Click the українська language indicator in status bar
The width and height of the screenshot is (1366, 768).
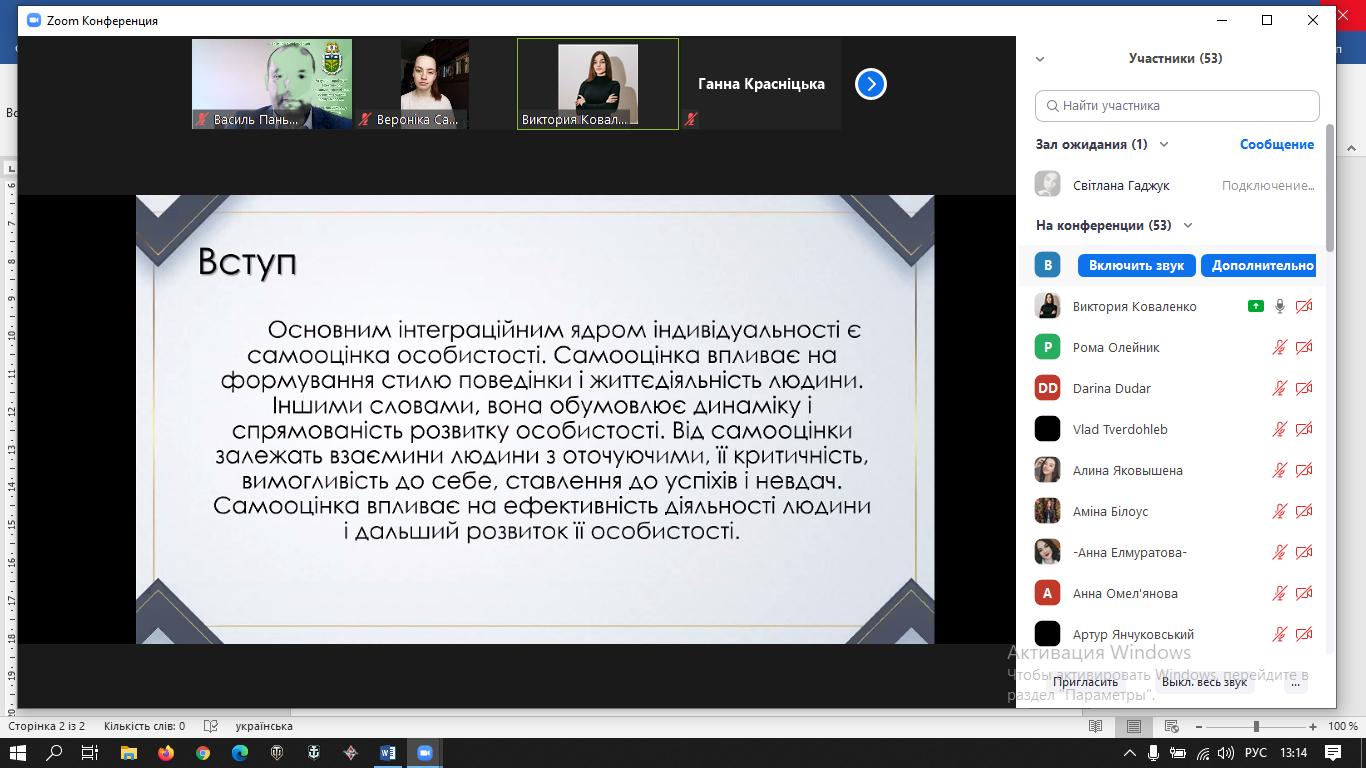263,726
